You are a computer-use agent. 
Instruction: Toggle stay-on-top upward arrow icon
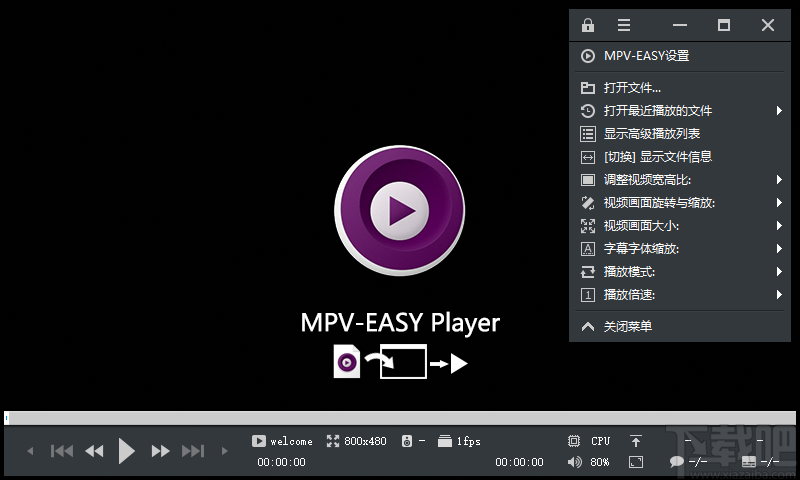click(x=636, y=441)
